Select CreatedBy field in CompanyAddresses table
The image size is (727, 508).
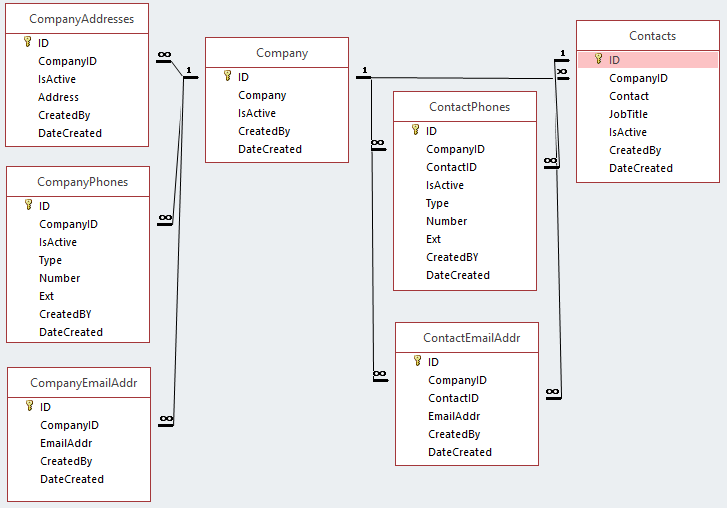[64, 115]
